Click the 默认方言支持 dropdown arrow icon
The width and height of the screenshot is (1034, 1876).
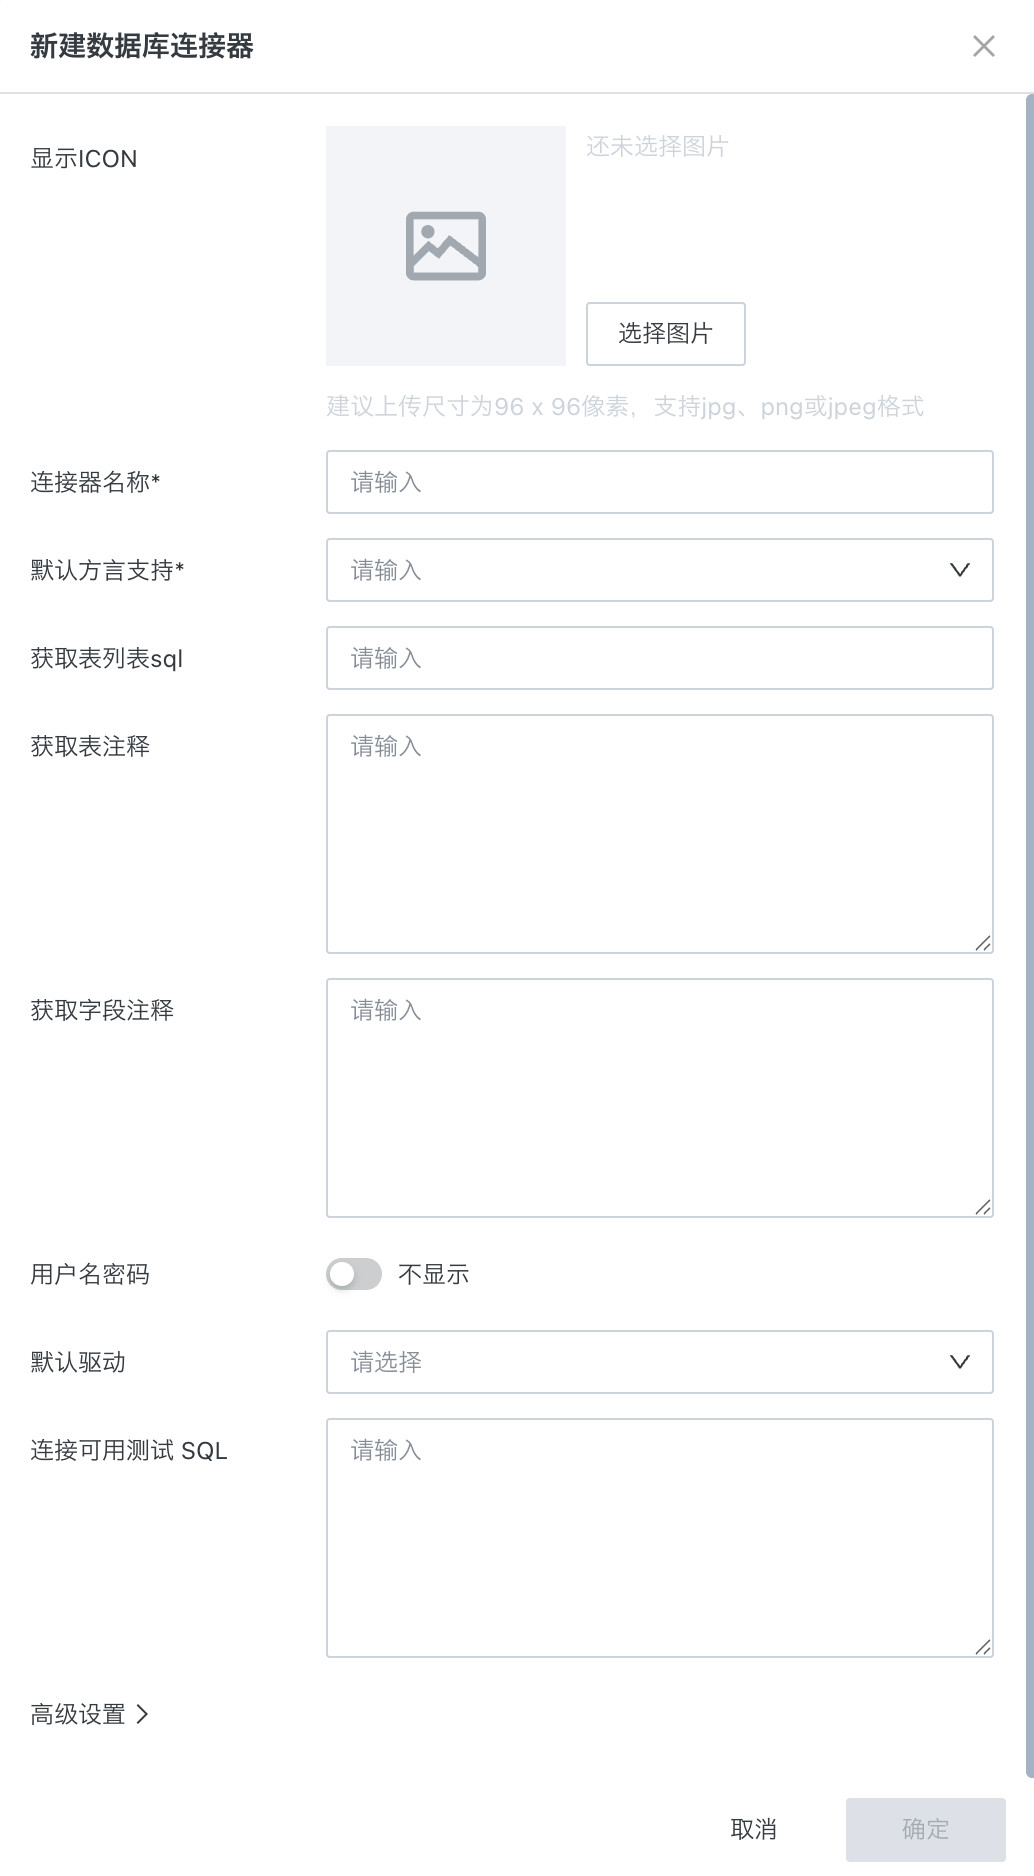pos(960,570)
